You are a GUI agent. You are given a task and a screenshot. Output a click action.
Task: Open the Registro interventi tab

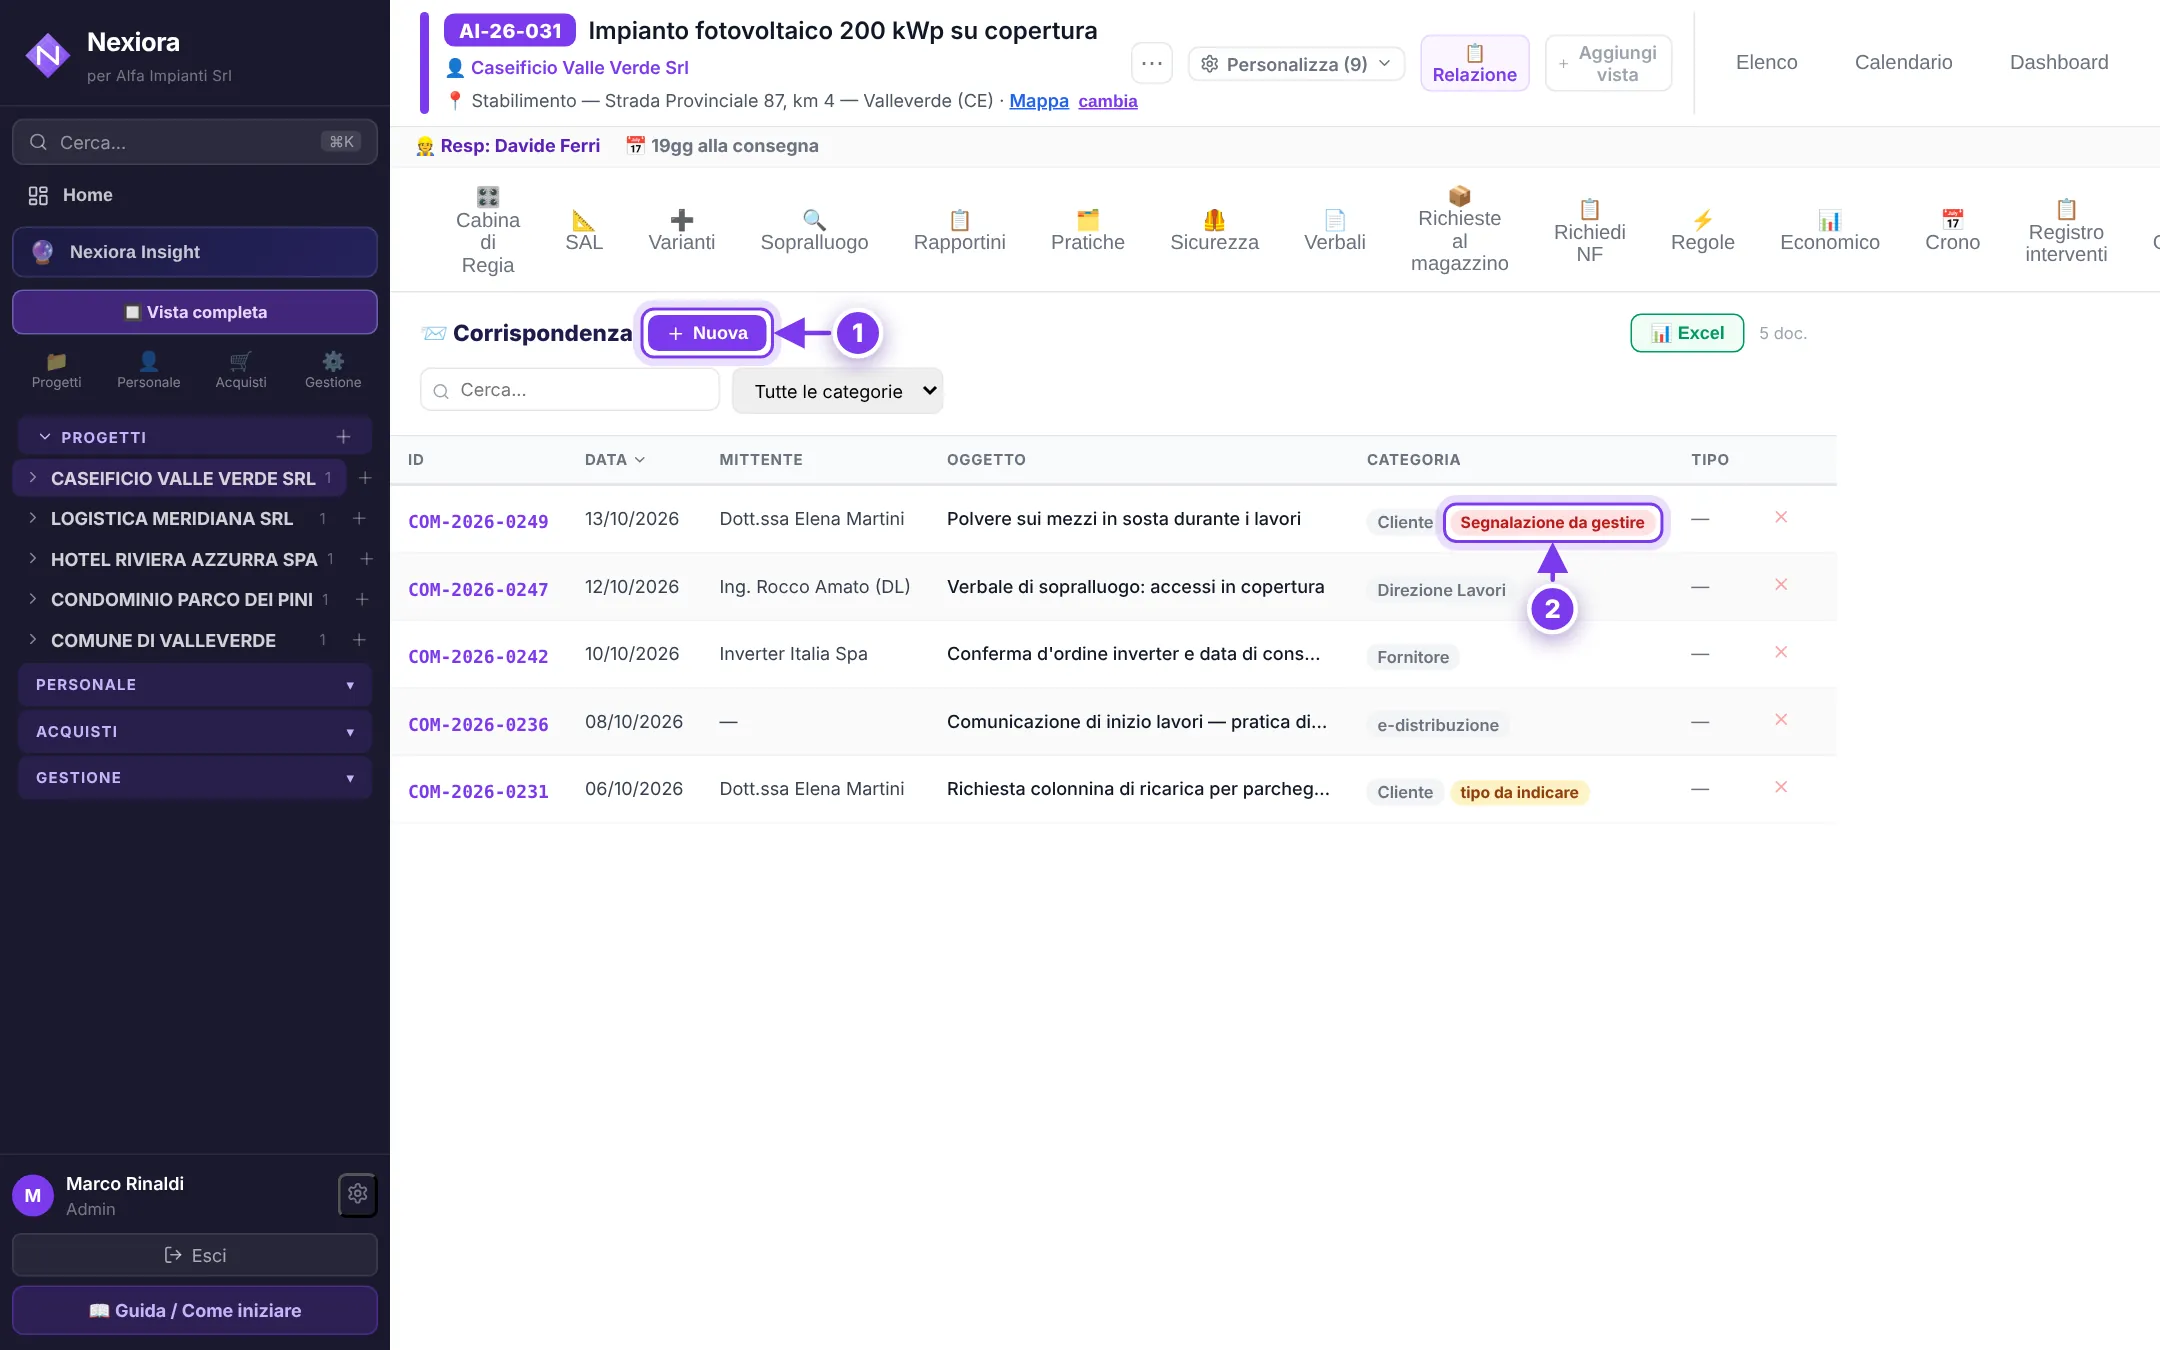tap(2065, 230)
